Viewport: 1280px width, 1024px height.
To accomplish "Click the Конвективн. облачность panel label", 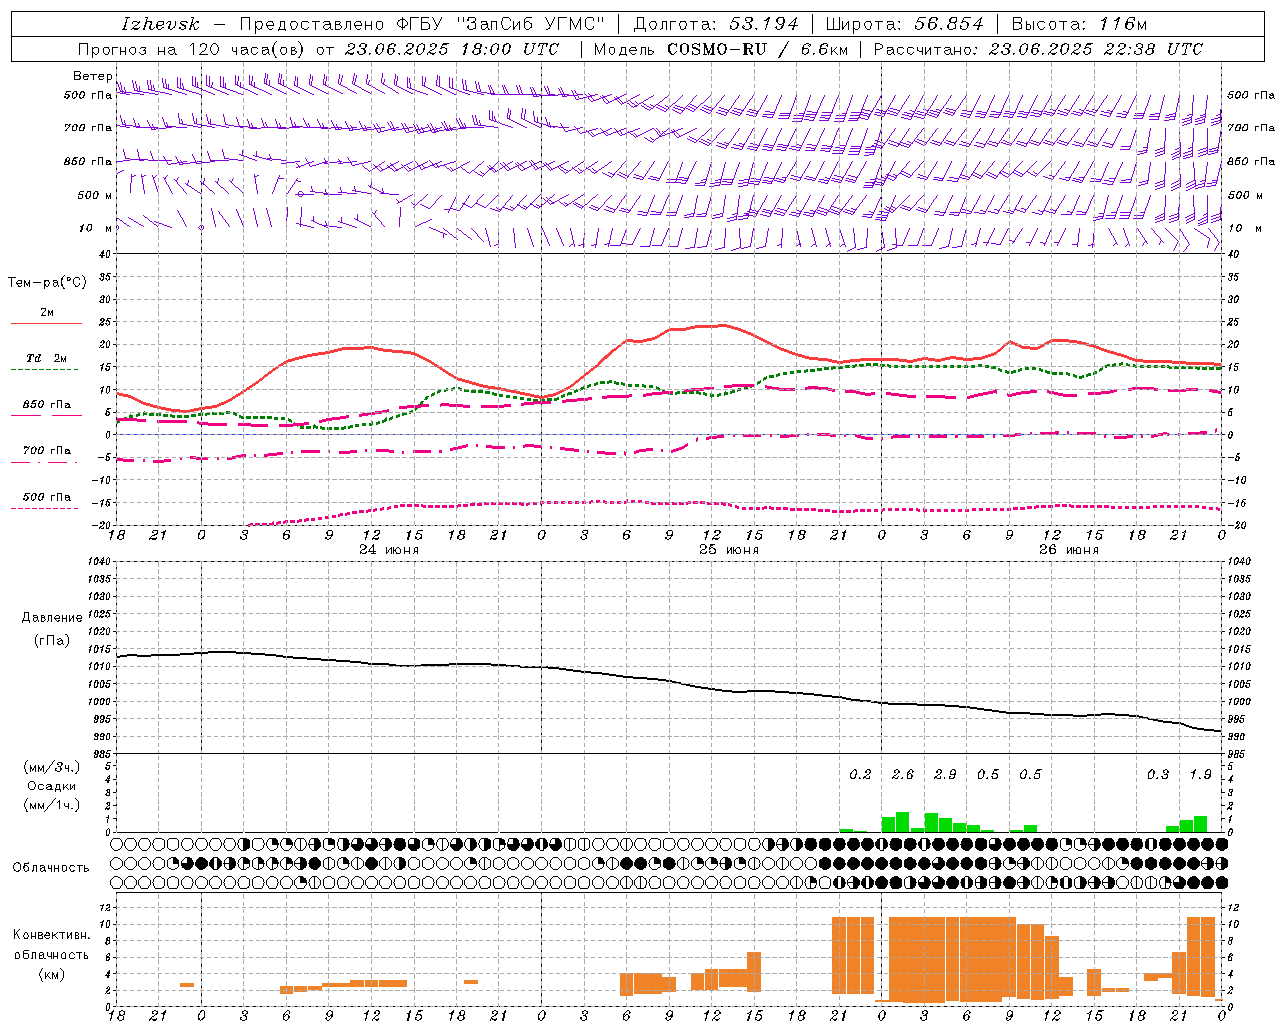I will coord(51,945).
